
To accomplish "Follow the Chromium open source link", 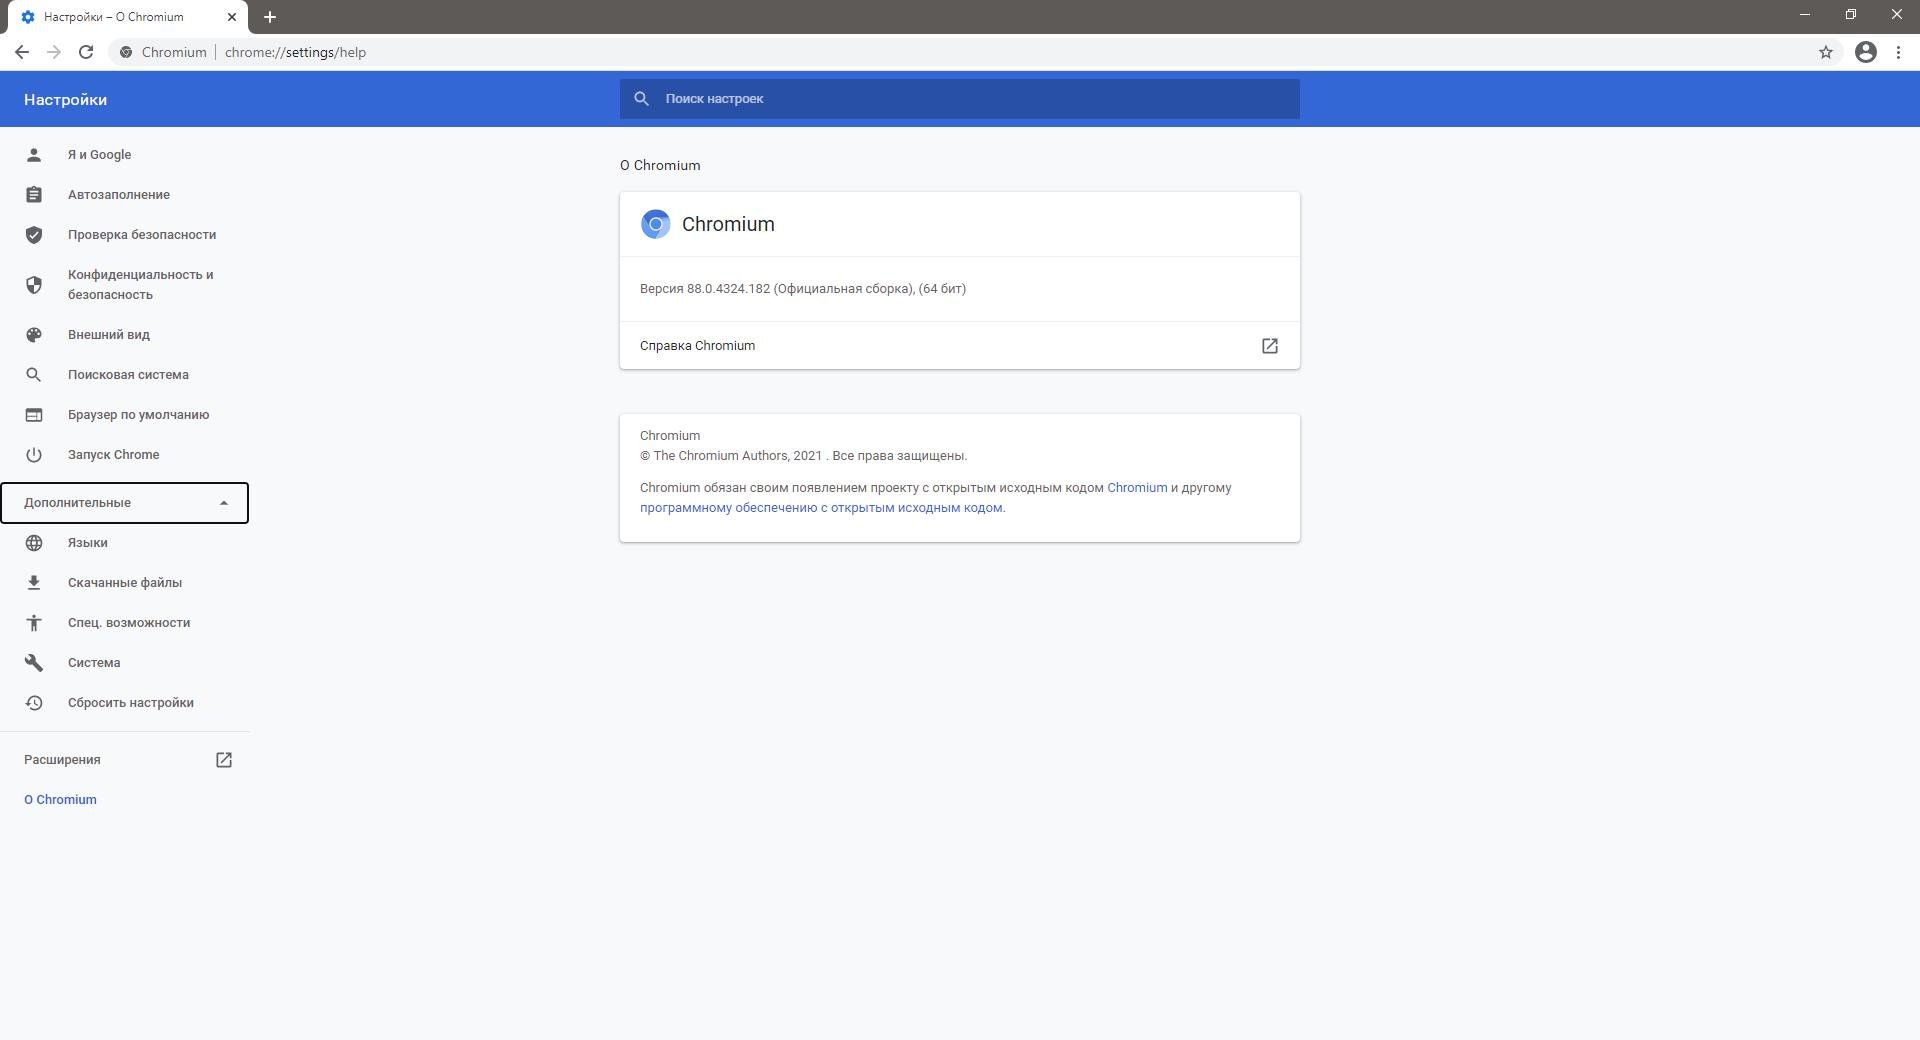I will 1137,488.
